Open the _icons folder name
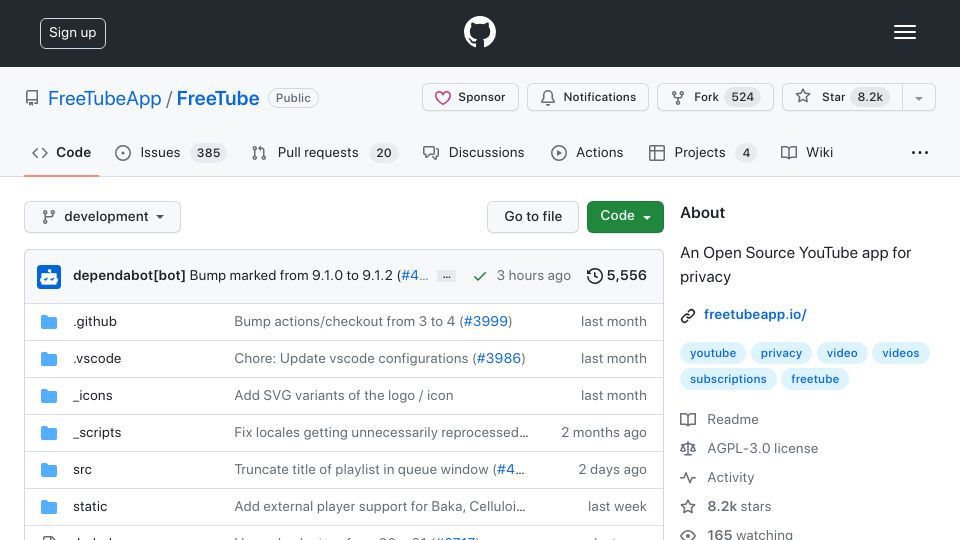This screenshot has width=960, height=540. (x=92, y=396)
